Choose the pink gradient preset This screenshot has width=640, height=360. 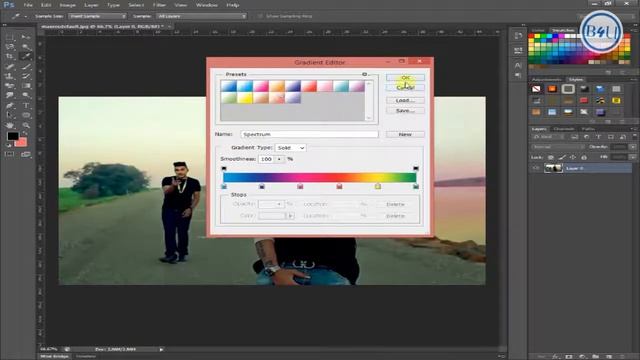click(x=261, y=86)
